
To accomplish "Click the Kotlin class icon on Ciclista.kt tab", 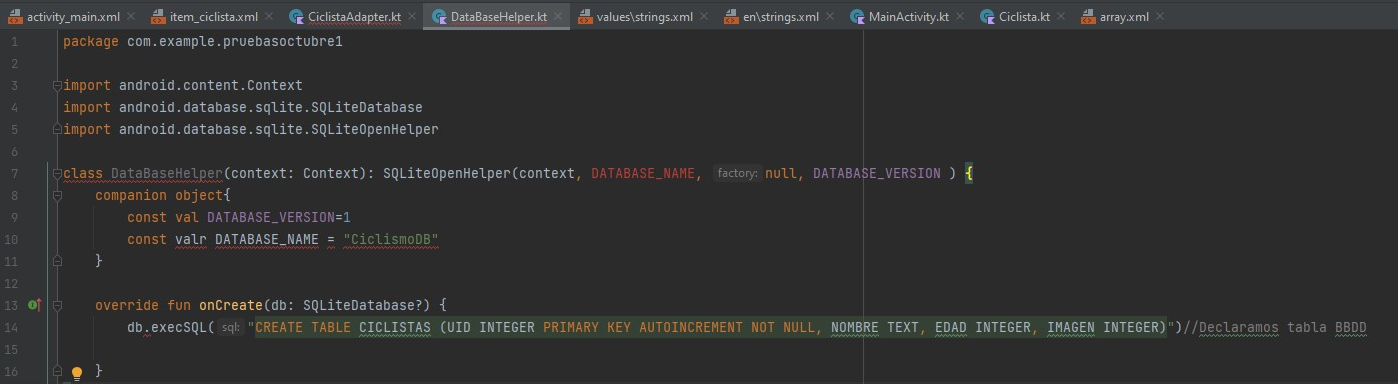I will (988, 17).
